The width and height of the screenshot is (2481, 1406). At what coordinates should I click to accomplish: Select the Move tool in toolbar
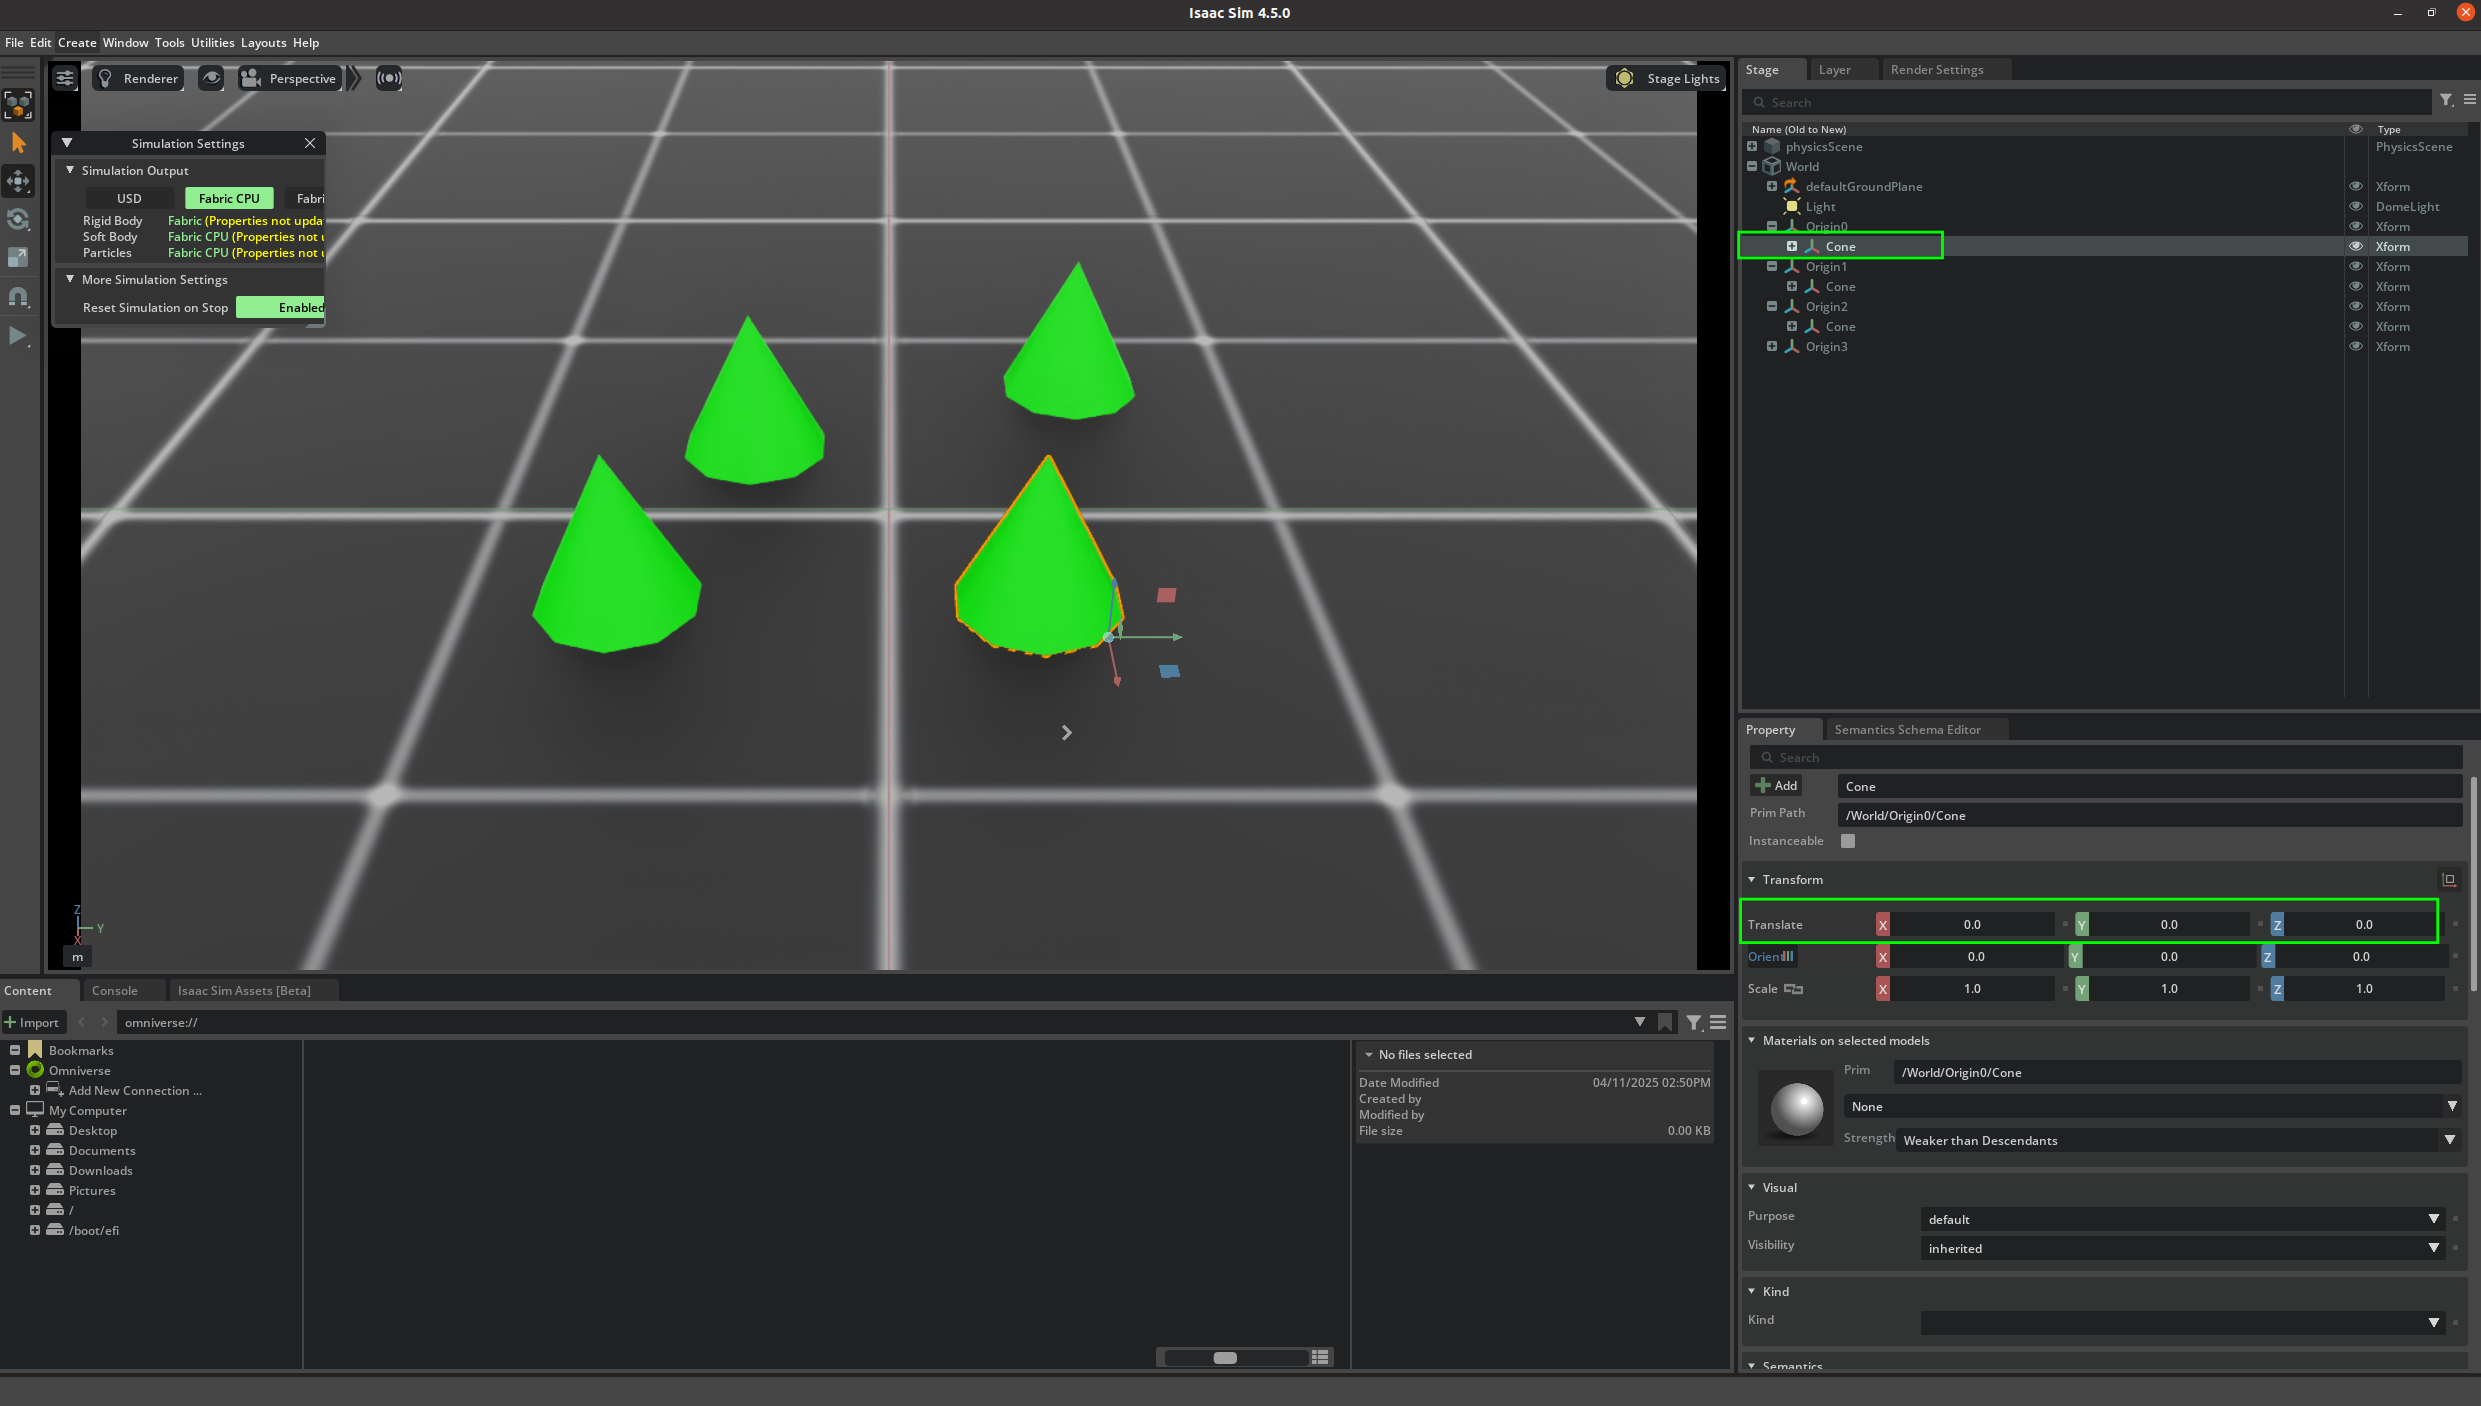click(x=18, y=182)
